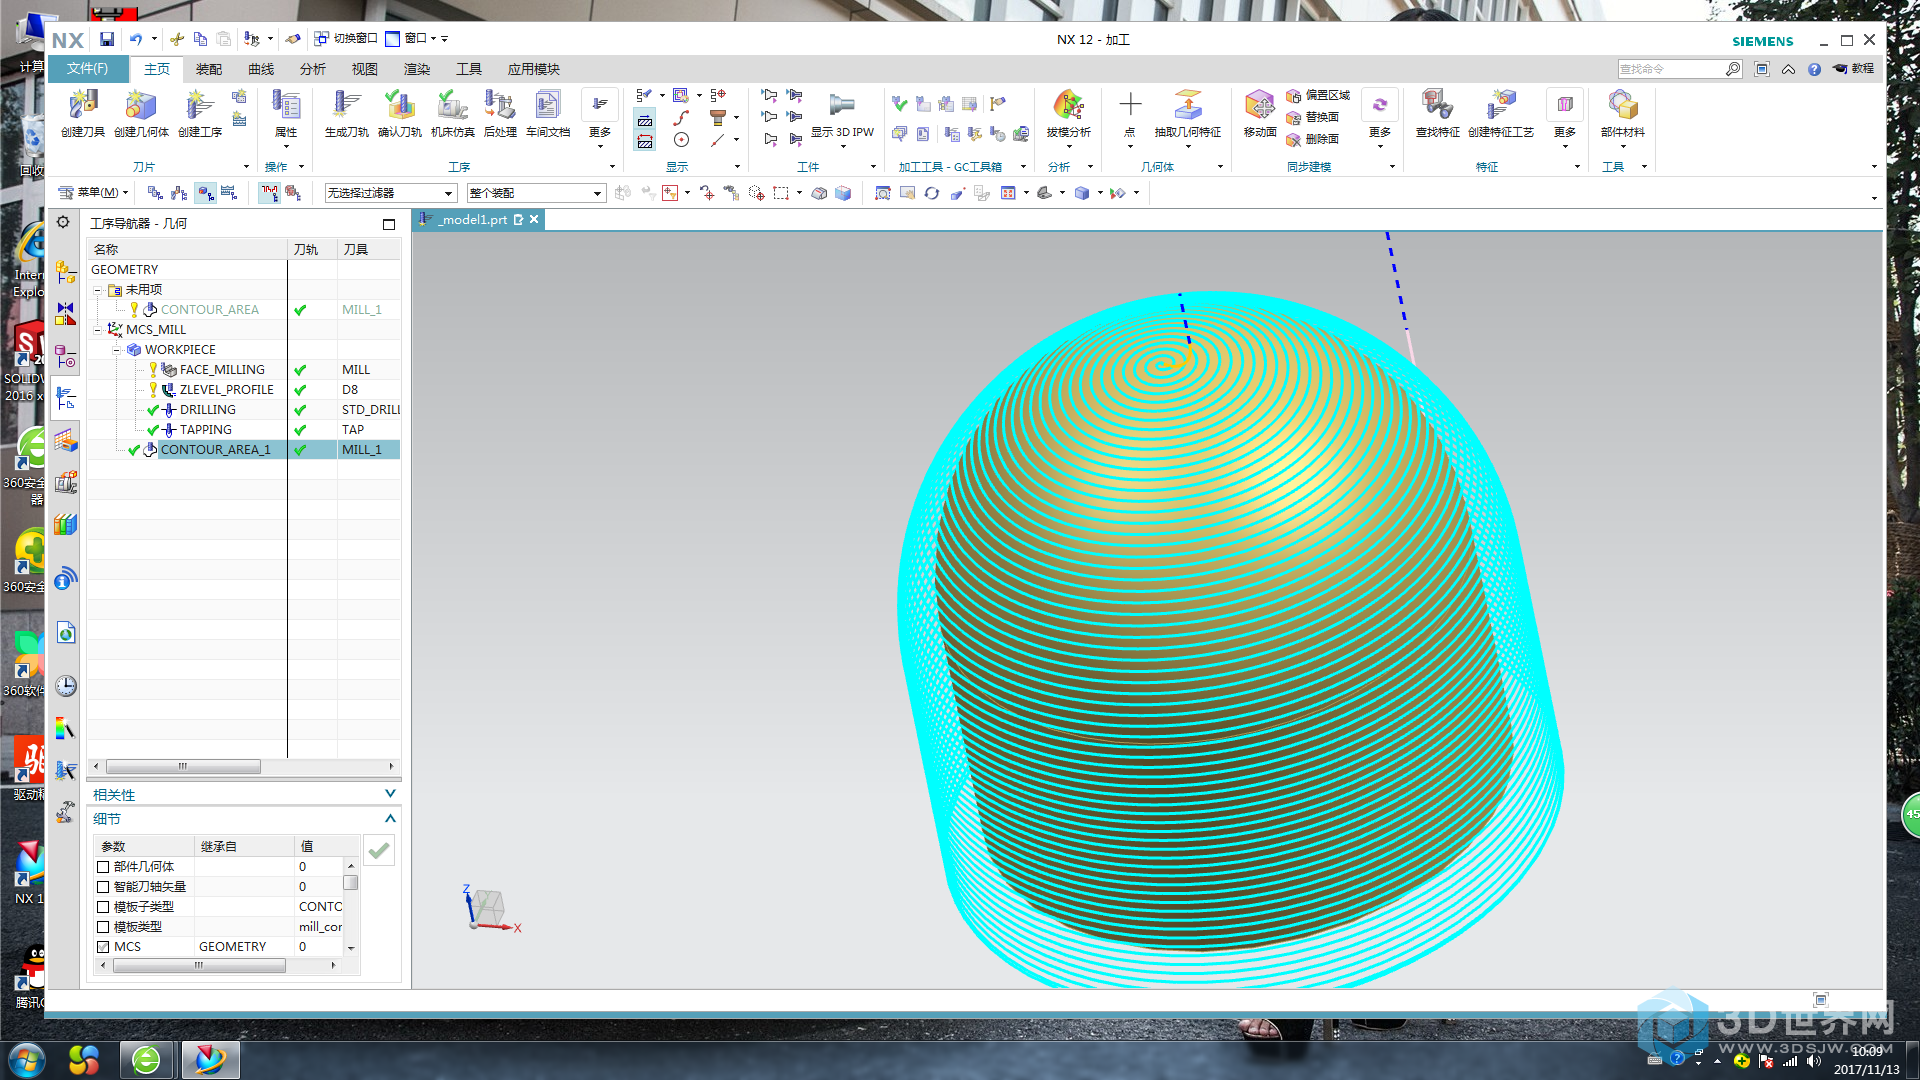Open the Assembly Navigator sidebar icon
Screen dimensions: 1920x1080
[66, 271]
